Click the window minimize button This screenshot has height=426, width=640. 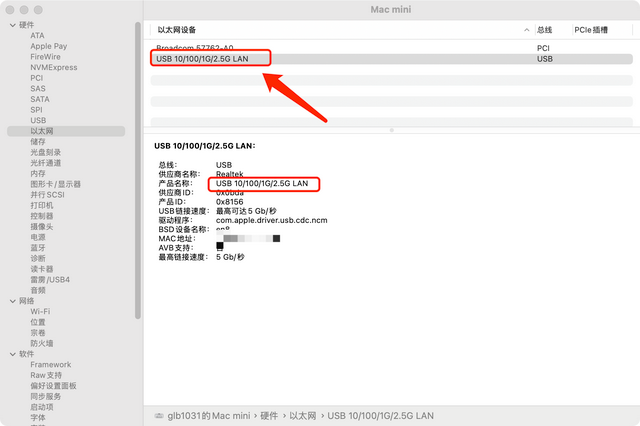(24, 10)
